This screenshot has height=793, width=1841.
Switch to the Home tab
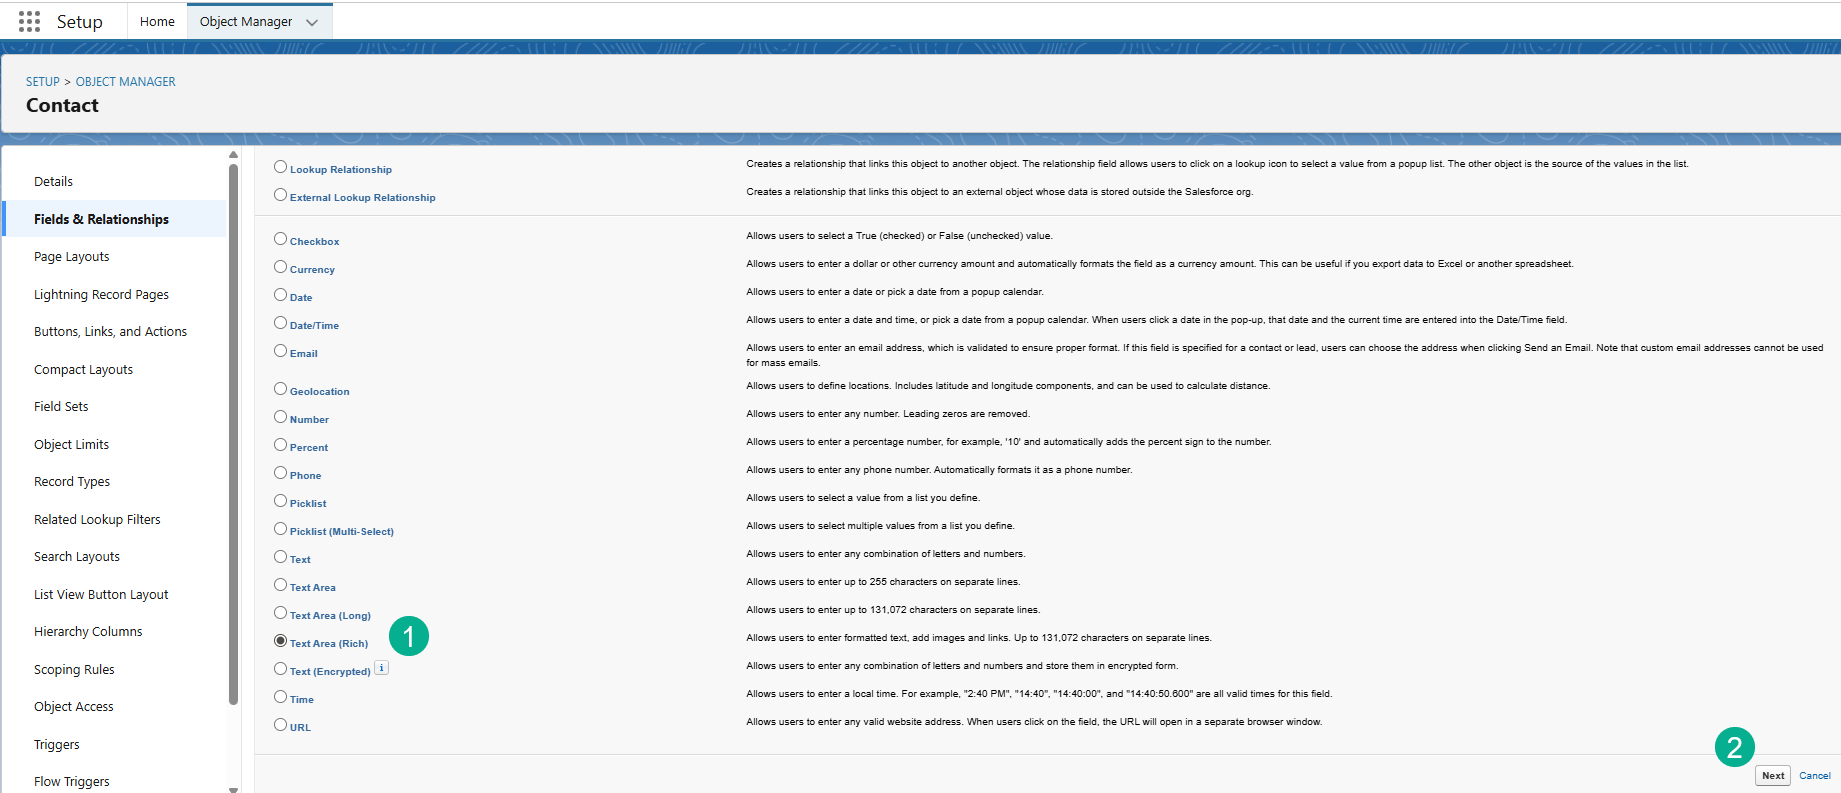tap(157, 21)
